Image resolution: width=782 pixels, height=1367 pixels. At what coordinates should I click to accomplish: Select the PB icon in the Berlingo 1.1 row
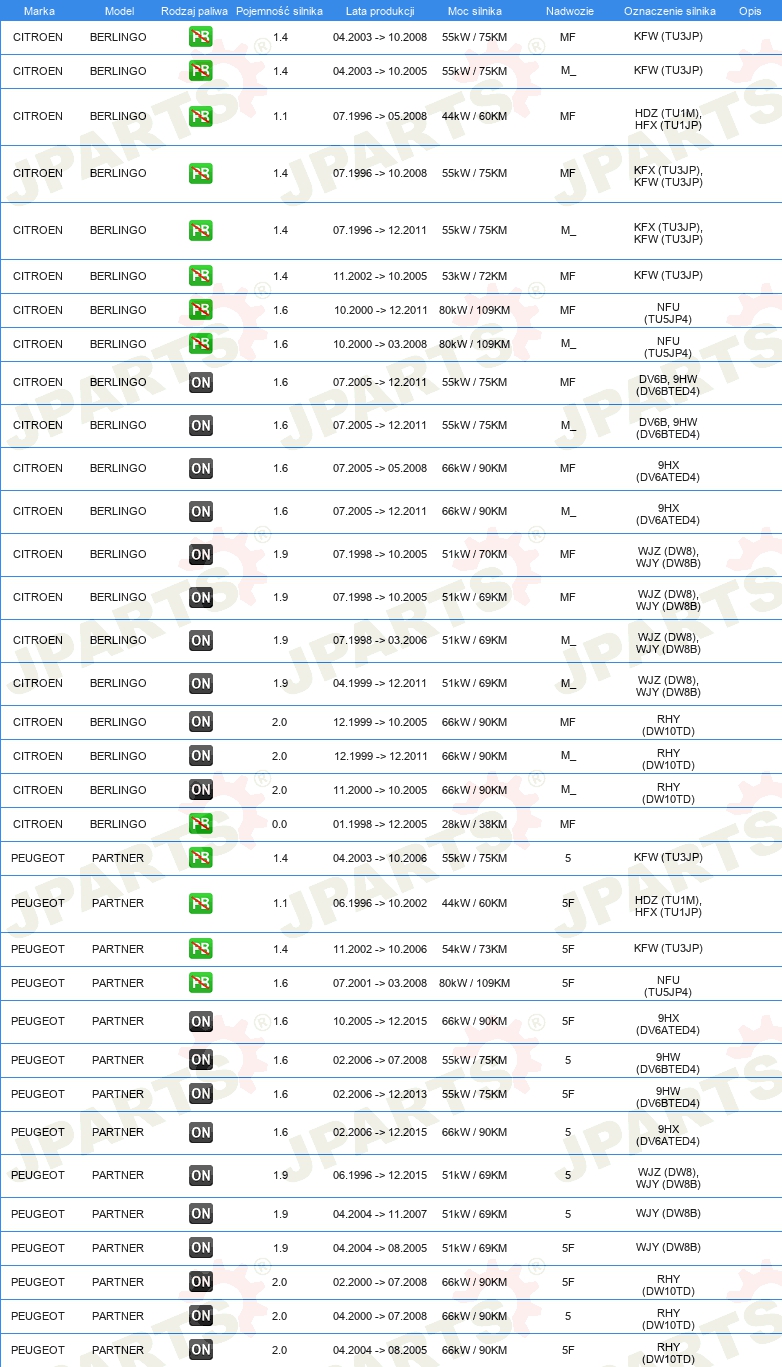201,116
